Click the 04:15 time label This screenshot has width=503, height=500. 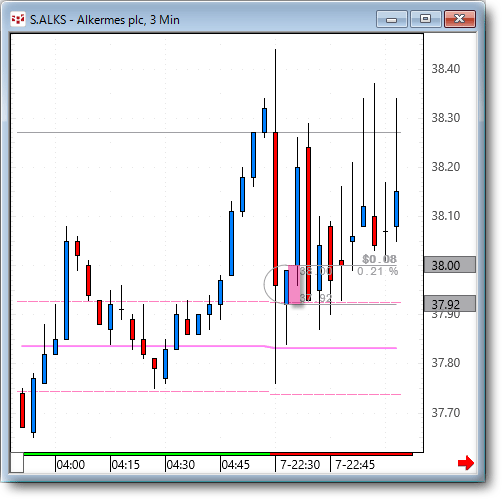point(126,464)
